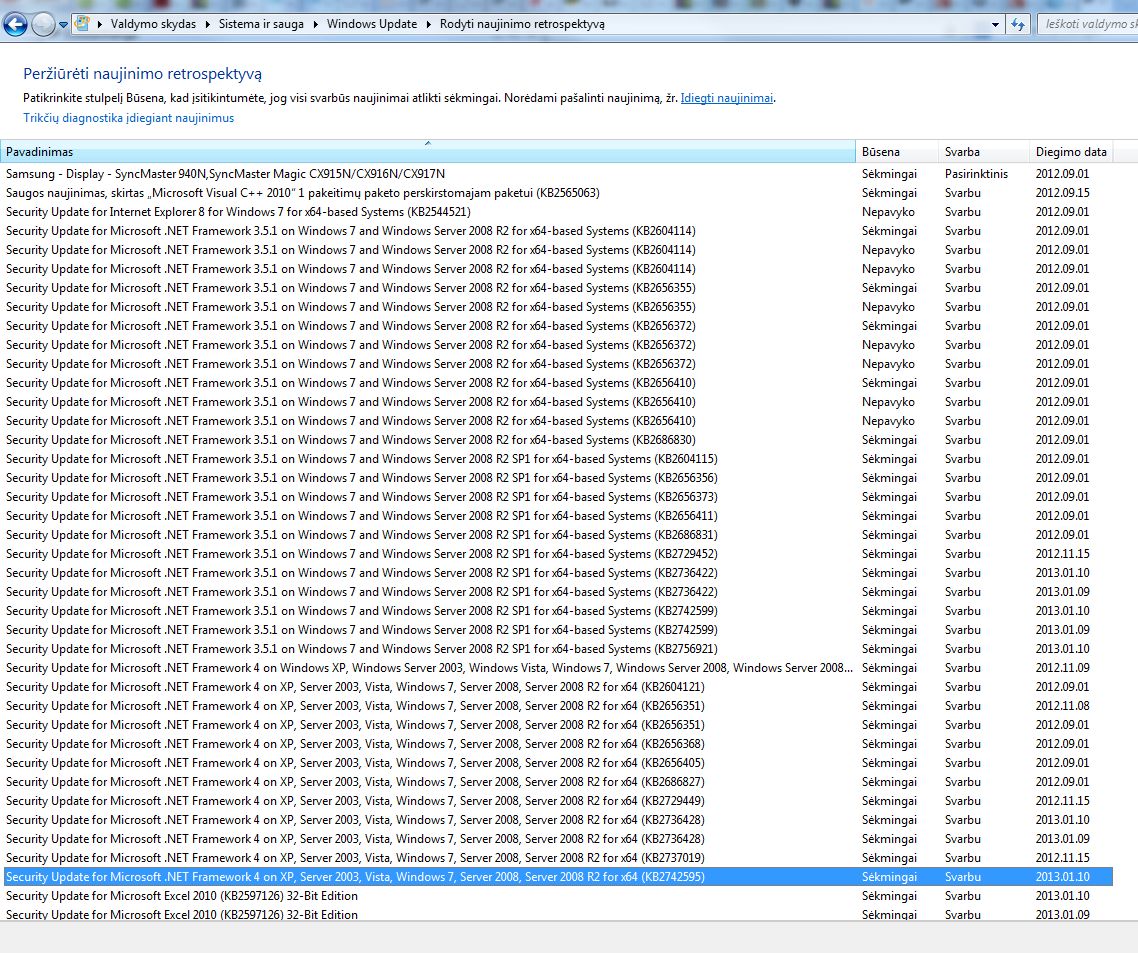Sort by the Būsena column header
Screen dimensions: 1138x953
click(x=881, y=152)
